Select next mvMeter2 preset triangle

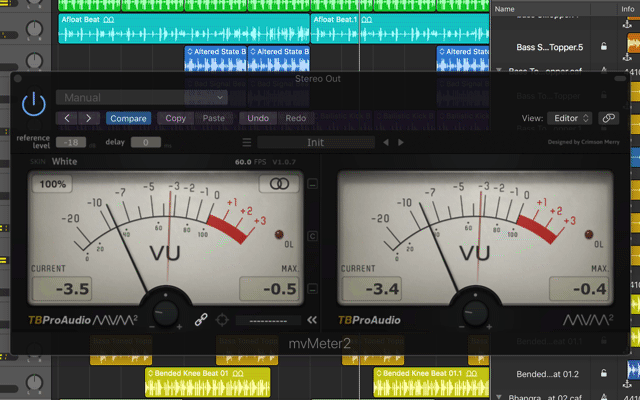pos(401,142)
